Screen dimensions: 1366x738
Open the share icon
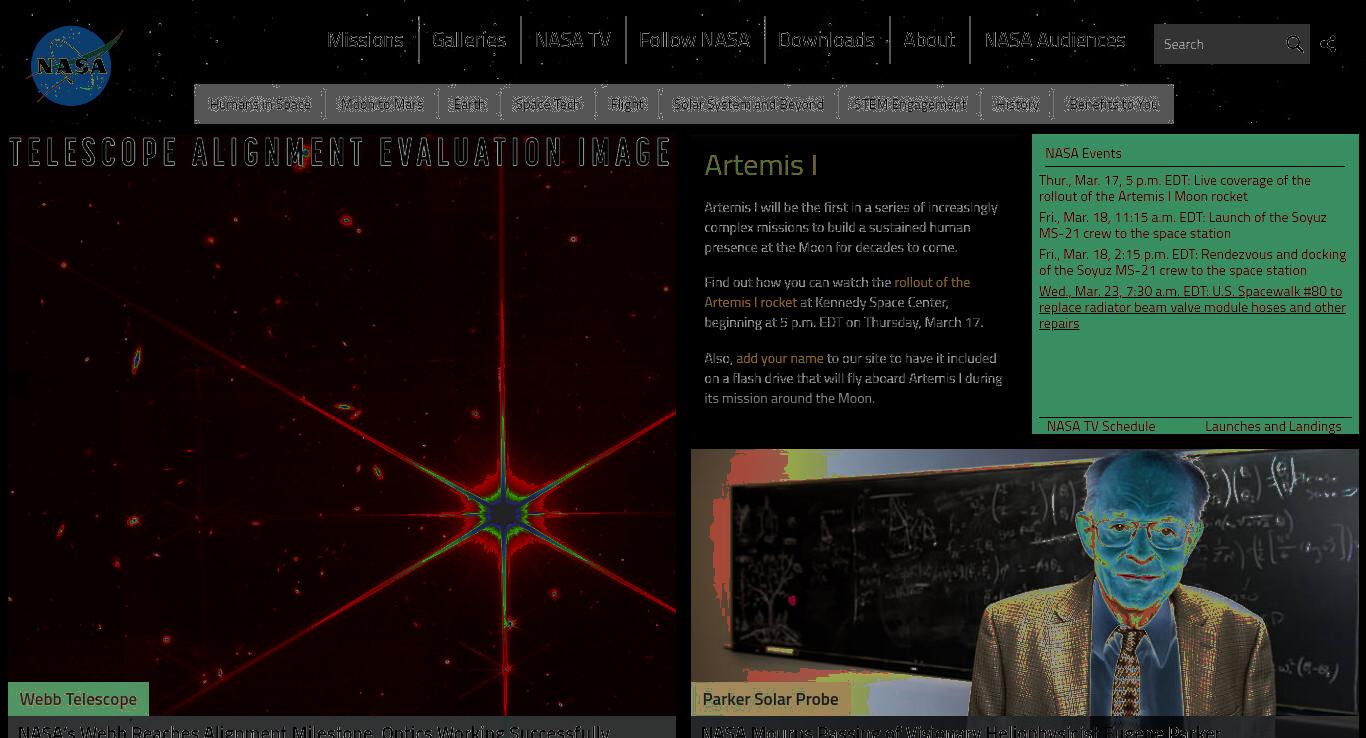coord(1328,44)
